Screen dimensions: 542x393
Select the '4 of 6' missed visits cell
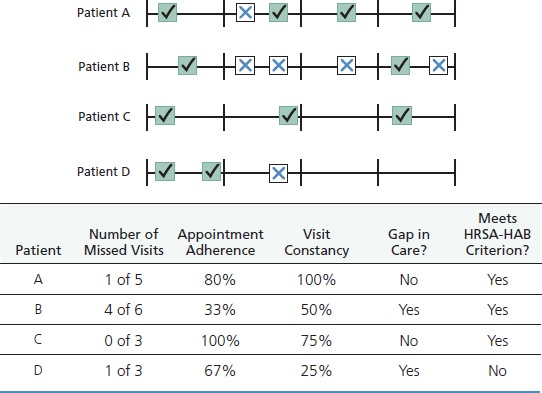tap(123, 310)
